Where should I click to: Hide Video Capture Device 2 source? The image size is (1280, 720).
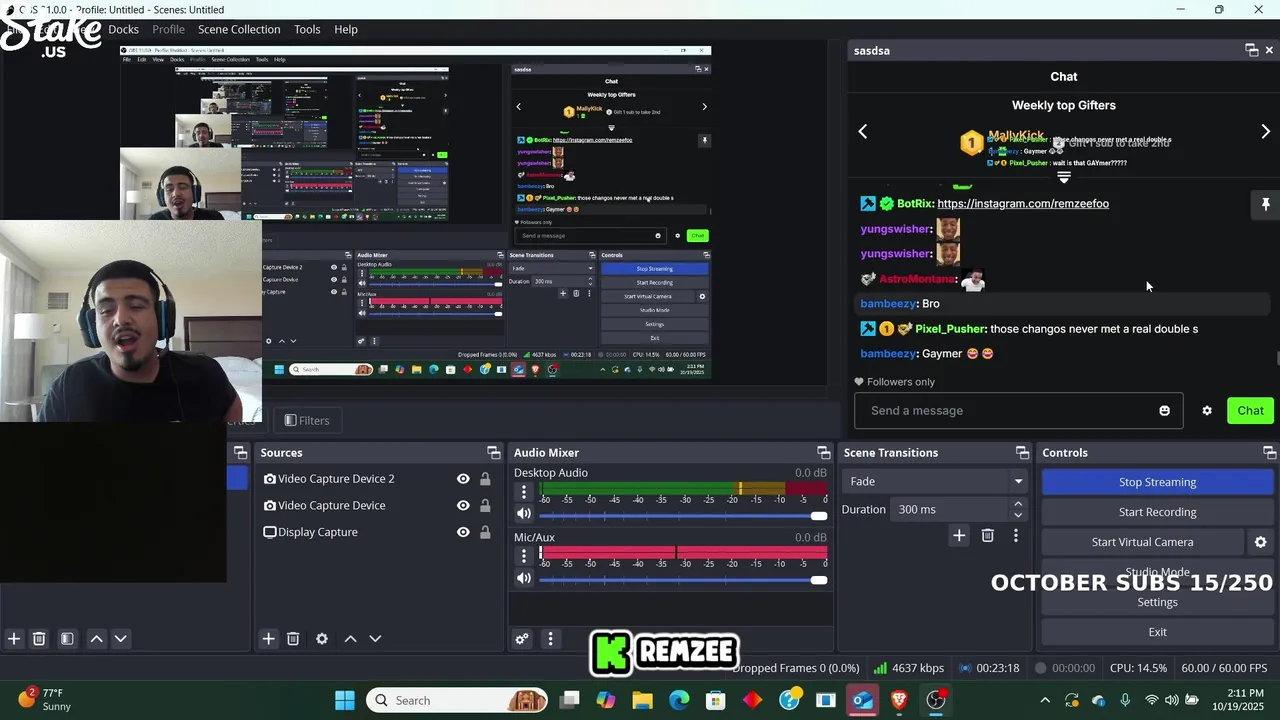pos(463,479)
